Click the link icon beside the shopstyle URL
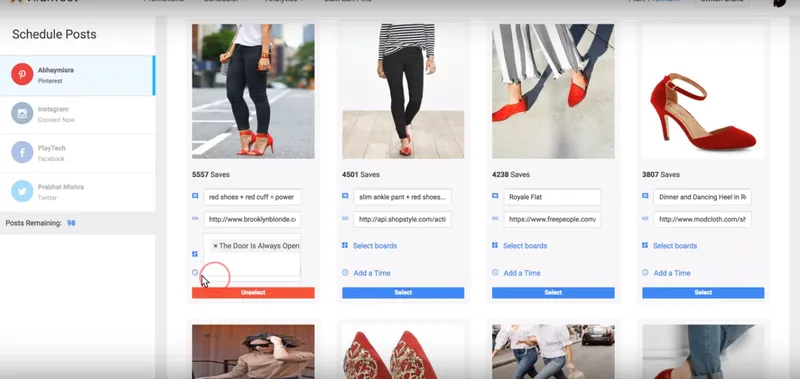This screenshot has width=800, height=379. (x=345, y=218)
